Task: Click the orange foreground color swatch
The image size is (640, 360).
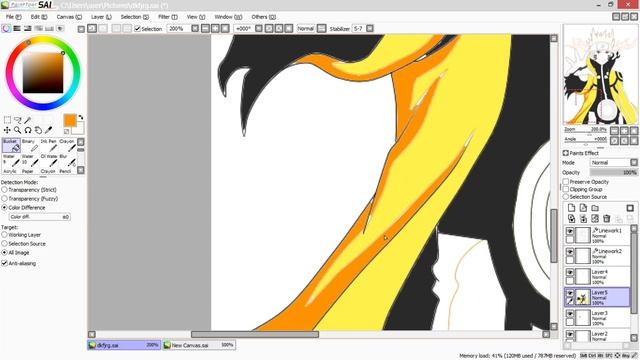Action: click(70, 120)
